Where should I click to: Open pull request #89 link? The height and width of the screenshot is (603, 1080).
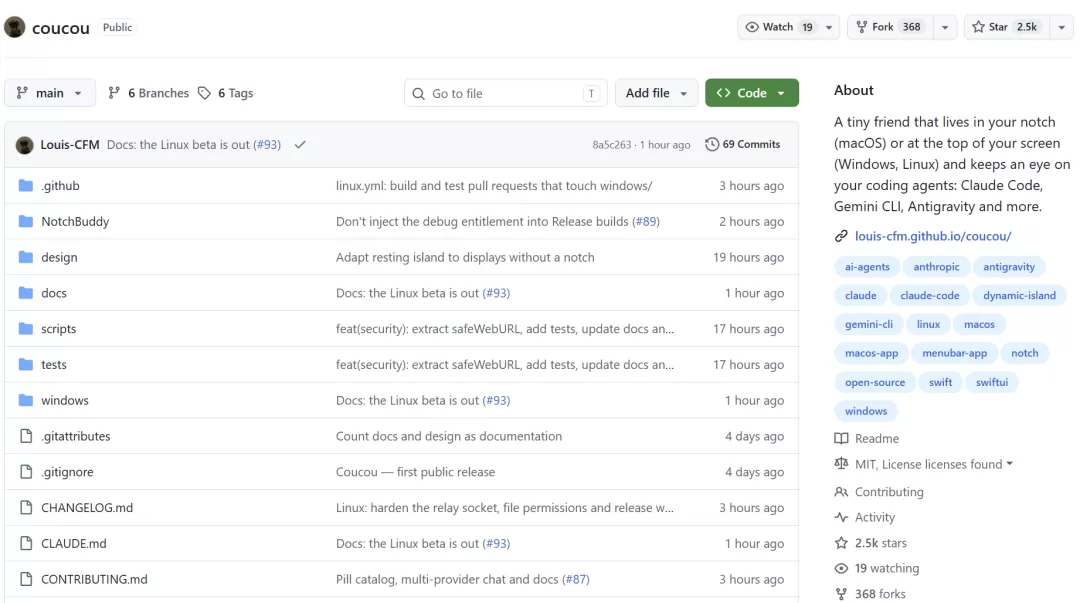coord(646,221)
